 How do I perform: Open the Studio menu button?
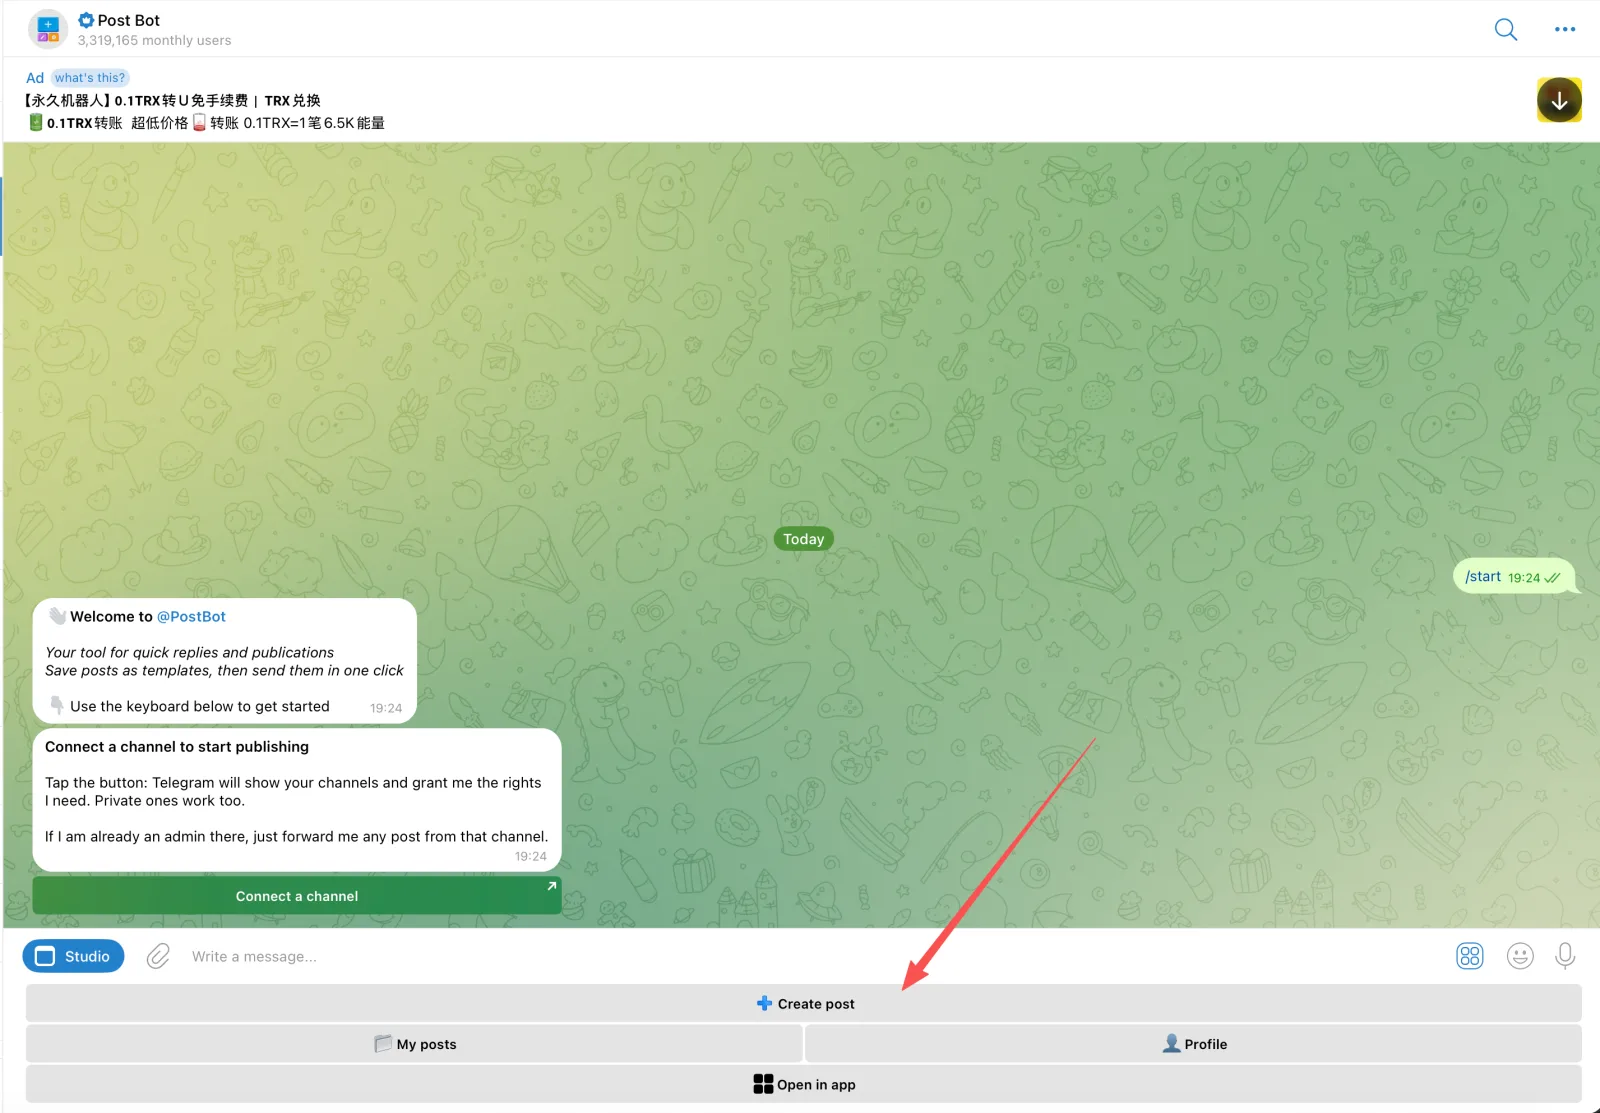pyautogui.click(x=73, y=957)
